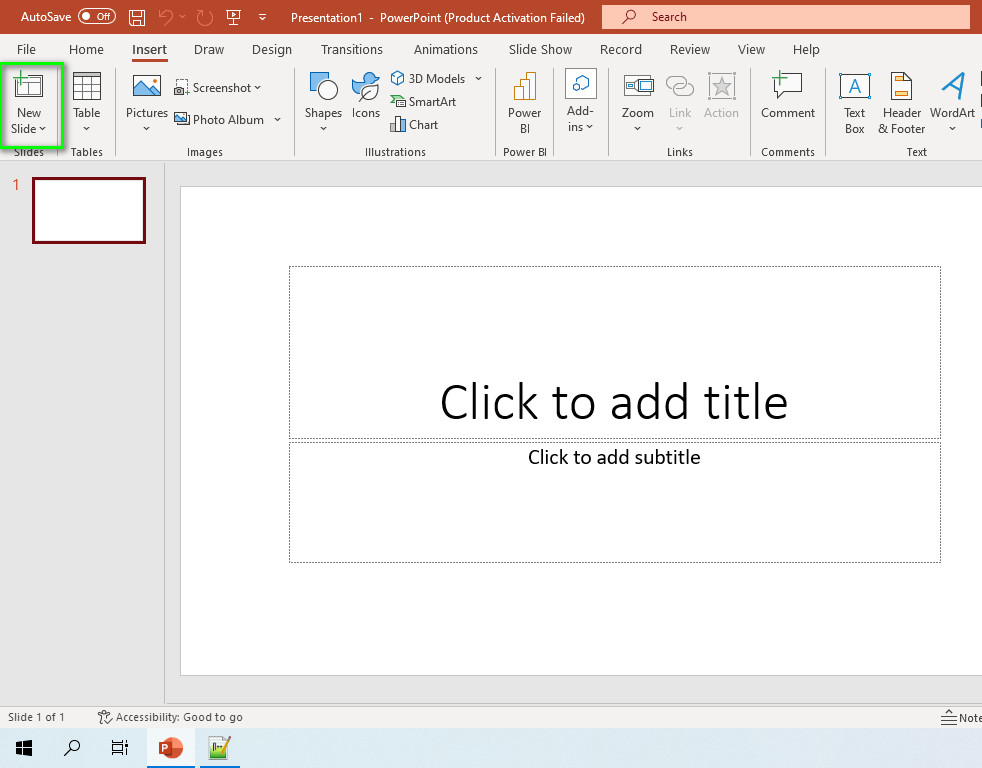Select slide 1 thumbnail
Viewport: 982px width, 768px height.
[x=89, y=210]
